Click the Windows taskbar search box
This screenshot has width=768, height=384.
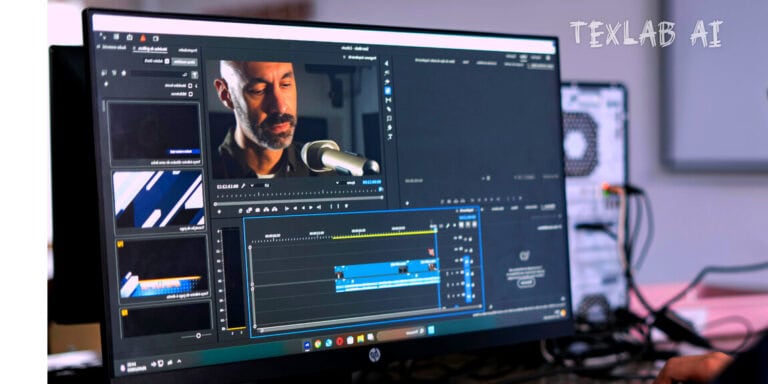400,334
